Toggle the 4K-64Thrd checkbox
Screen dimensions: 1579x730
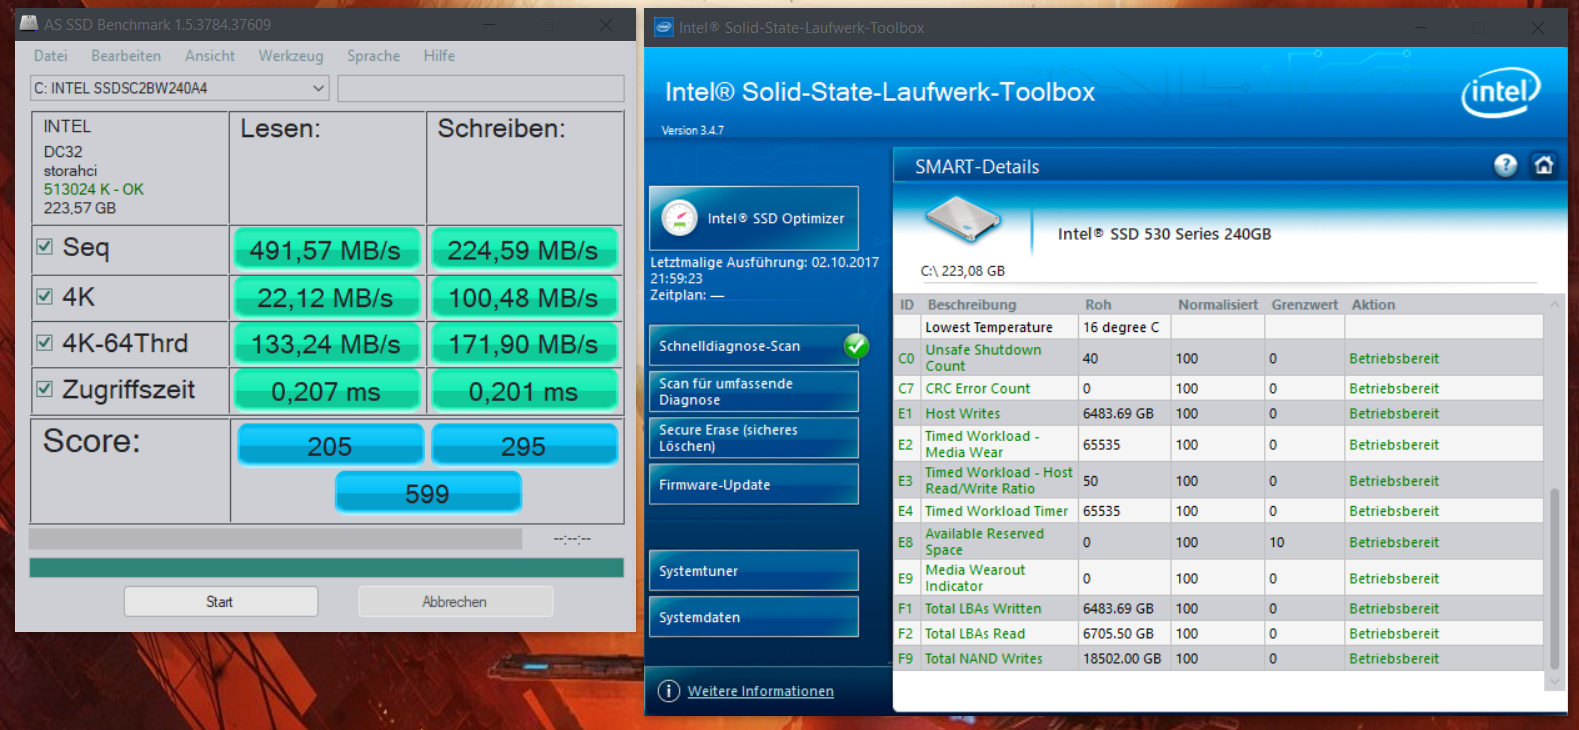pos(44,342)
